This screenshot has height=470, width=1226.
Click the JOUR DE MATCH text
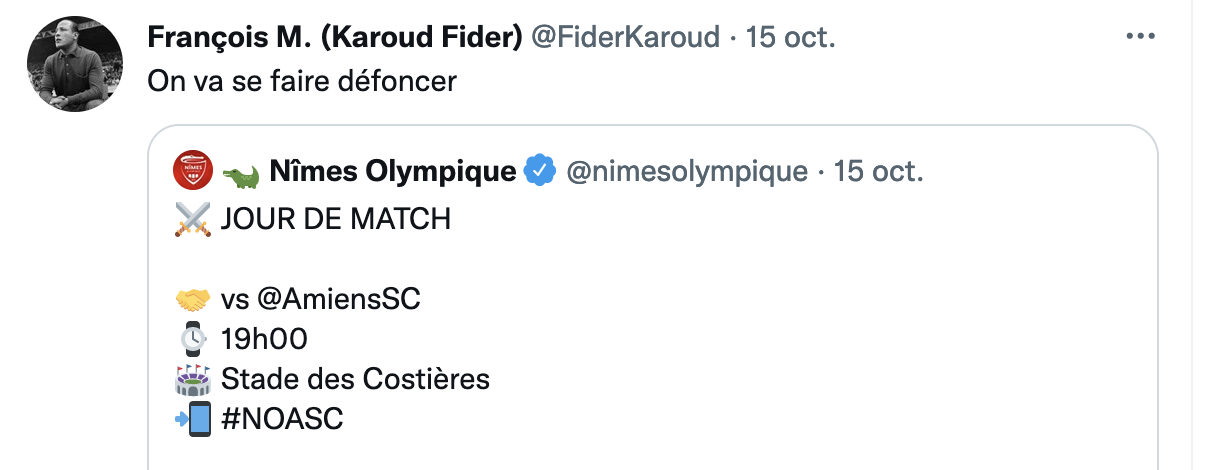coord(336,219)
